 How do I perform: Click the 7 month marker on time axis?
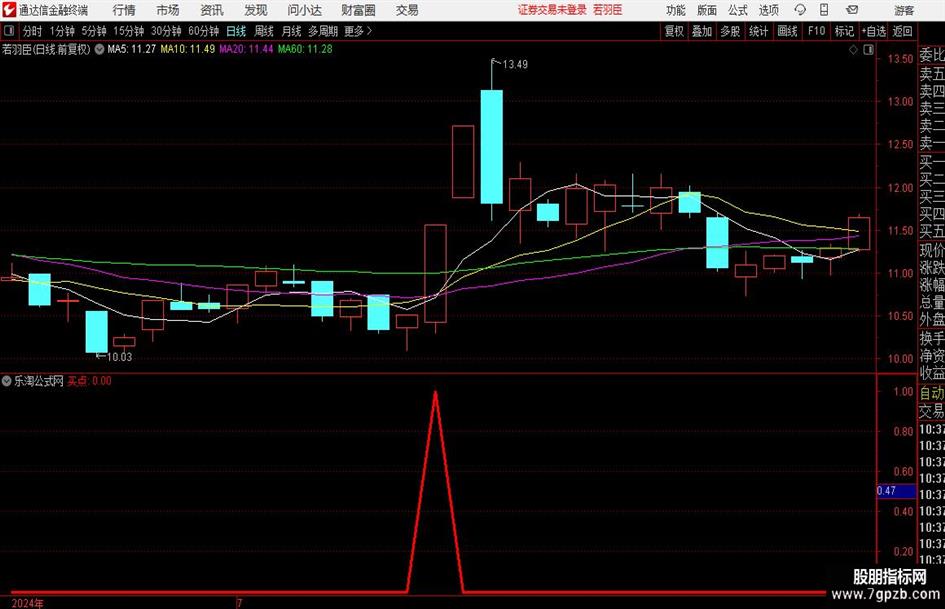pos(239,603)
